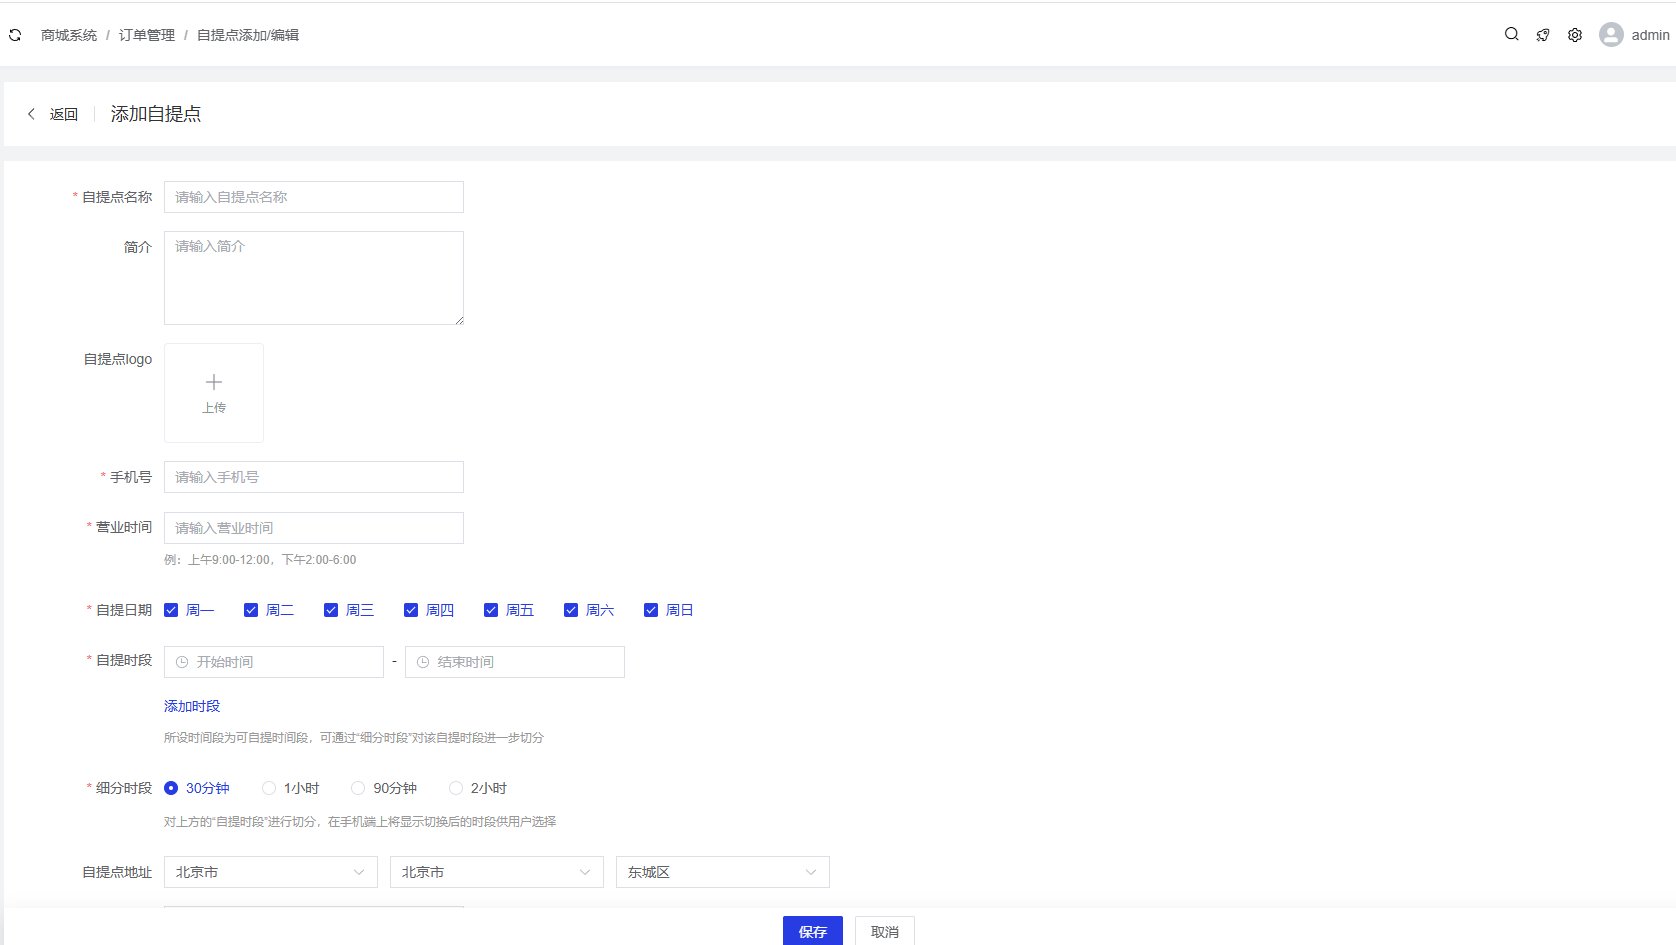
Task: Open the second 北京市 city dropdown
Action: coord(496,872)
